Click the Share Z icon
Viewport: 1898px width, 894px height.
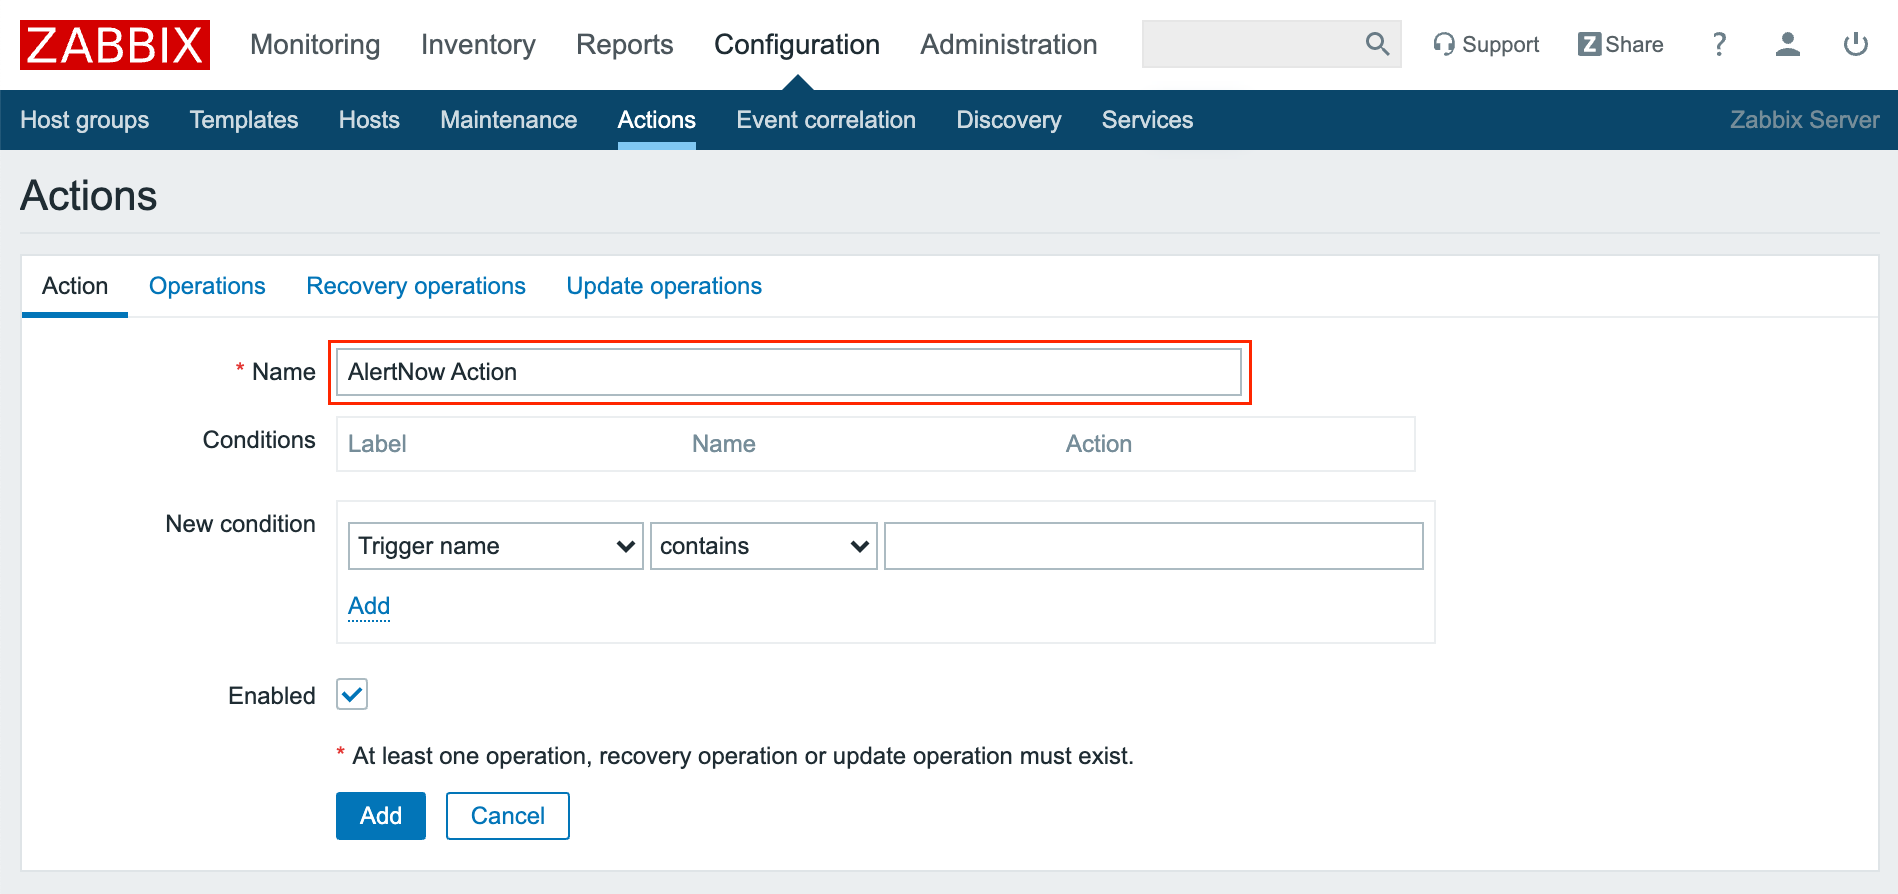[x=1589, y=44]
